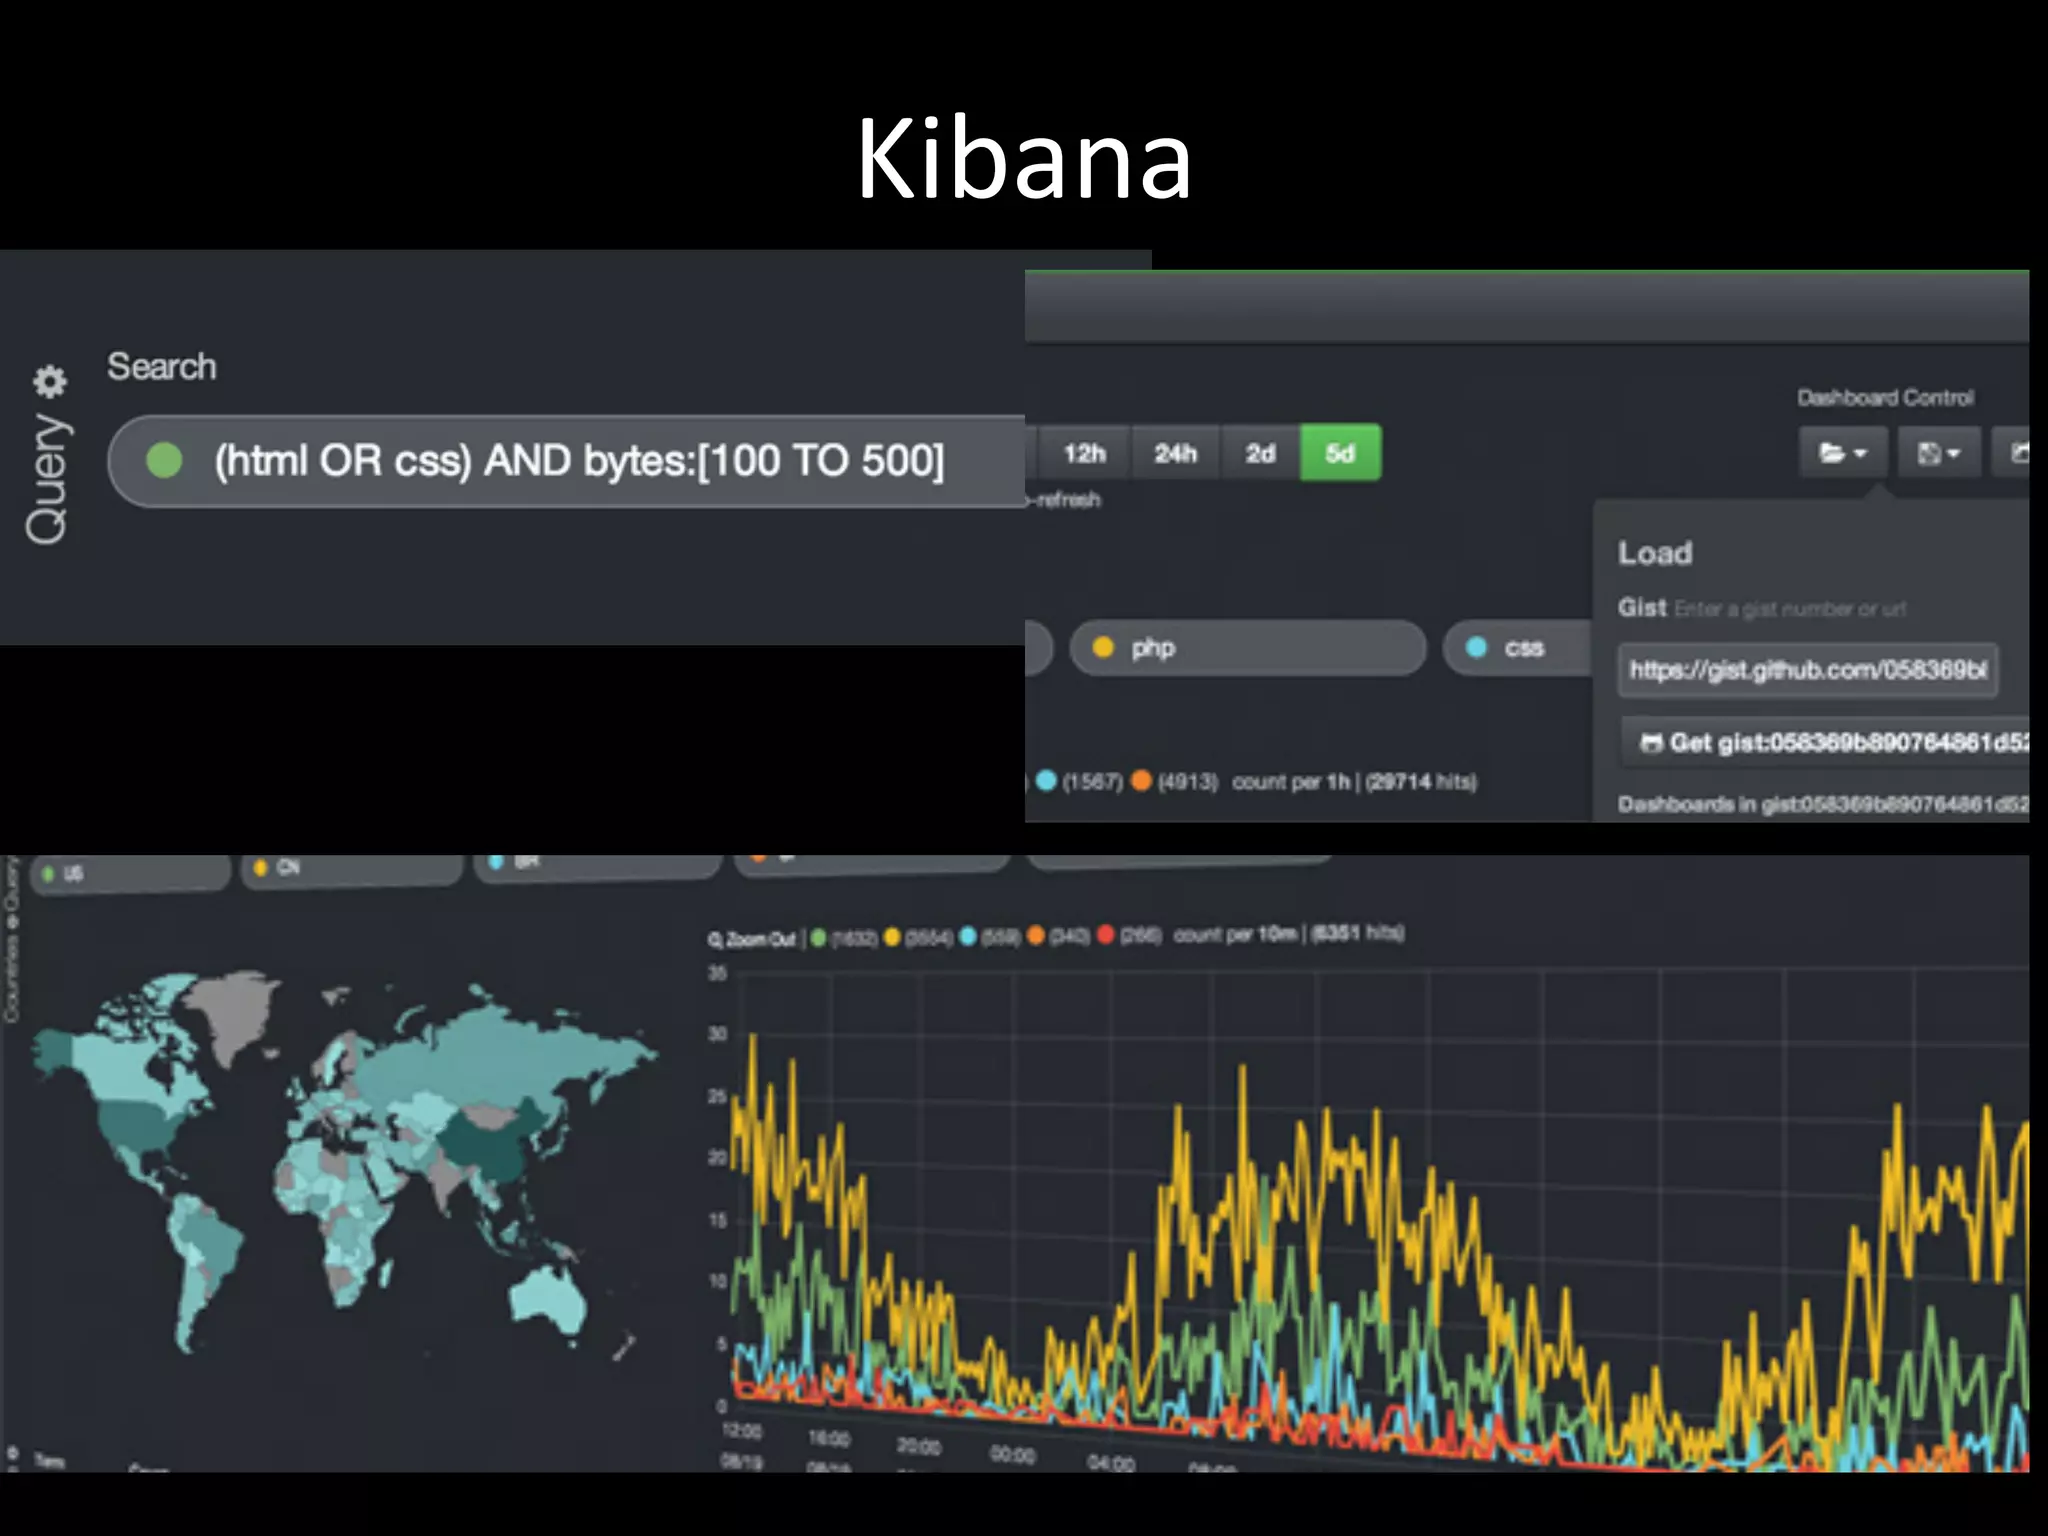Image resolution: width=2048 pixels, height=1536 pixels.
Task: Open the Load dashboard folder dropdown
Action: click(1843, 453)
